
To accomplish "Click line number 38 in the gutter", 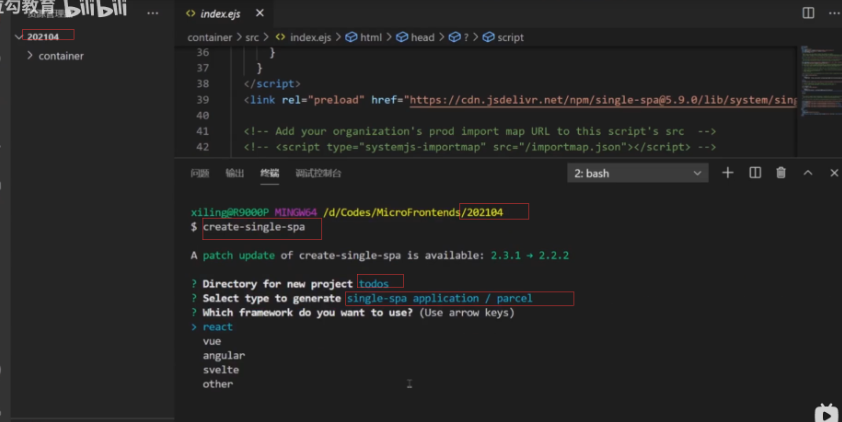I will pos(202,84).
